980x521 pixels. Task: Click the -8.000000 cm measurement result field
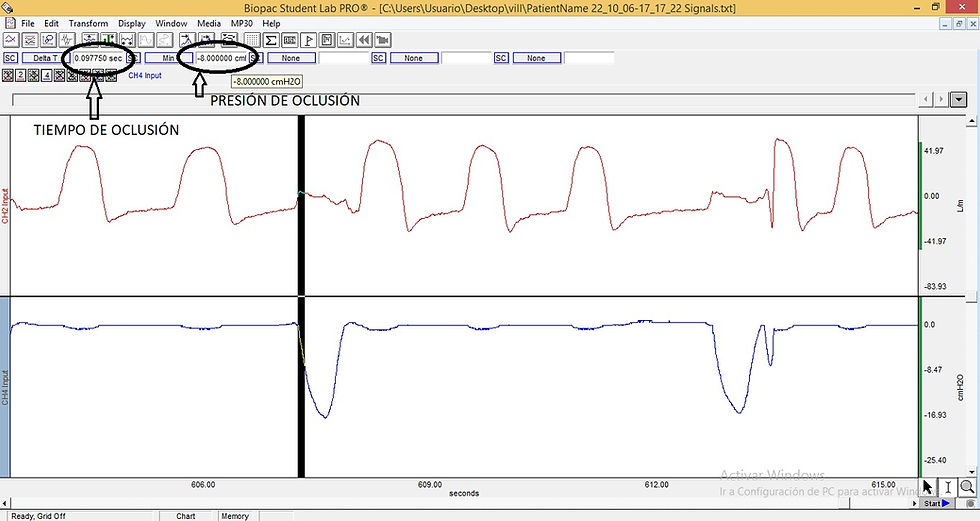click(x=221, y=58)
